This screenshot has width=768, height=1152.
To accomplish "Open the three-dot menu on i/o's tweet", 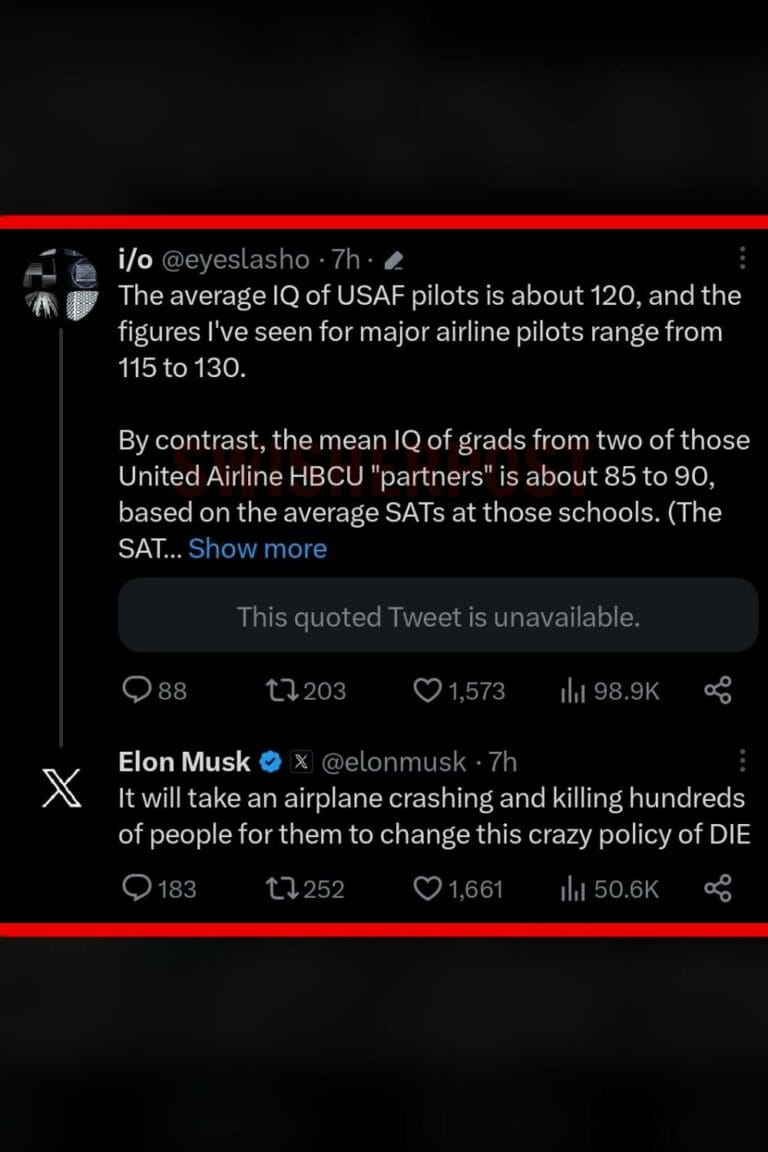I will tap(742, 259).
